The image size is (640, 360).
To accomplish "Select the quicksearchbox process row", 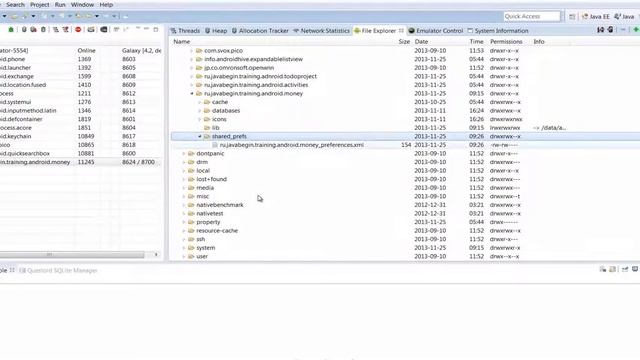I will [x=81, y=153].
